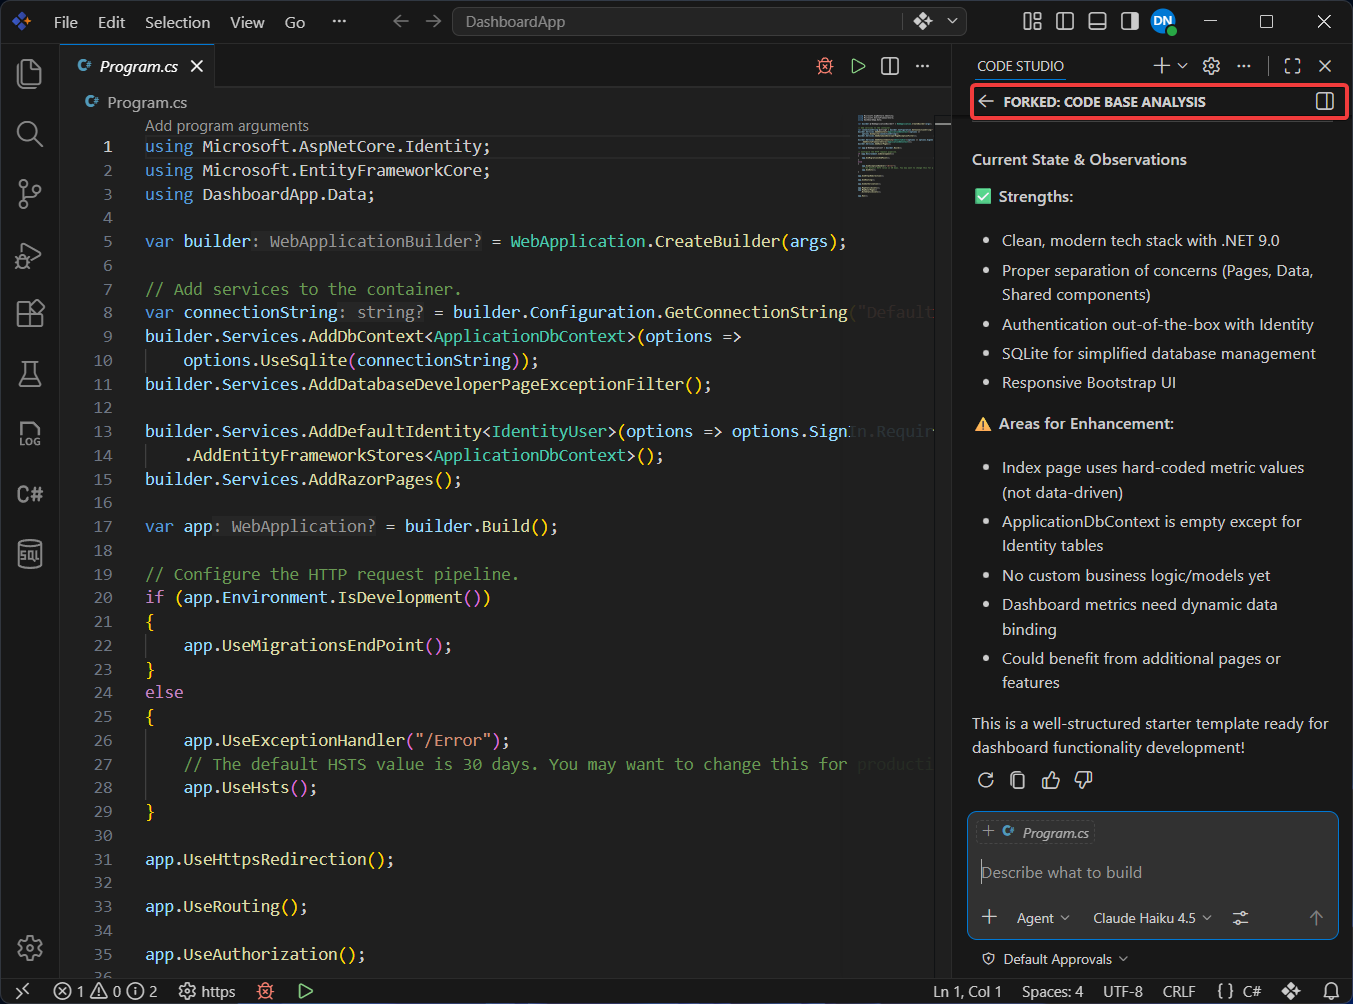Open the Agent mode dropdown
The image size is (1353, 1004).
click(x=1043, y=918)
